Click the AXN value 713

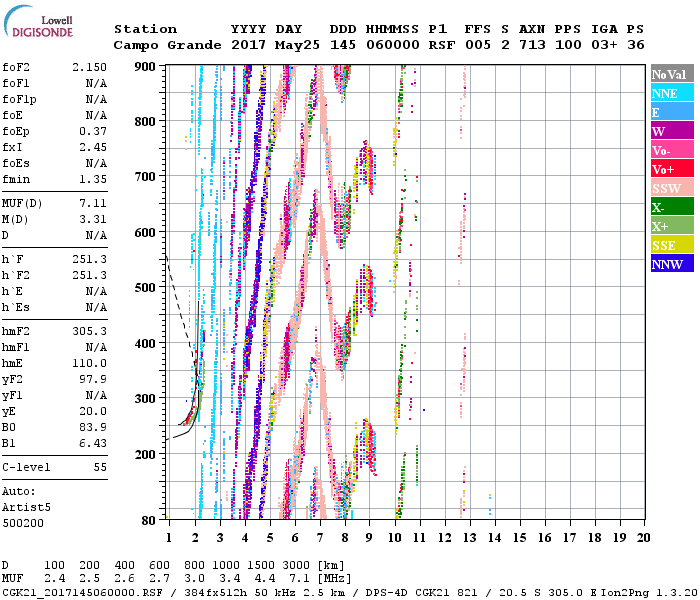pos(532,45)
